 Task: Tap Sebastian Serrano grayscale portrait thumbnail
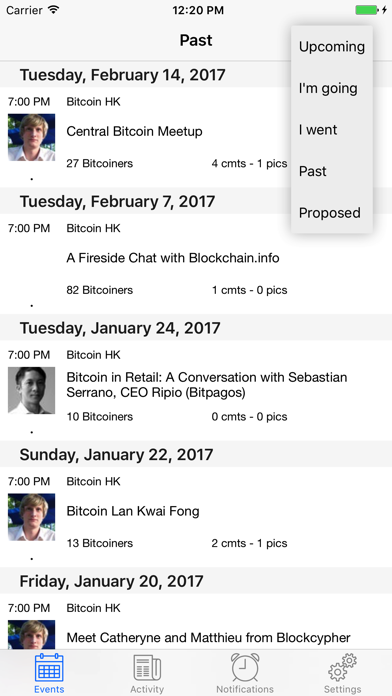point(32,390)
